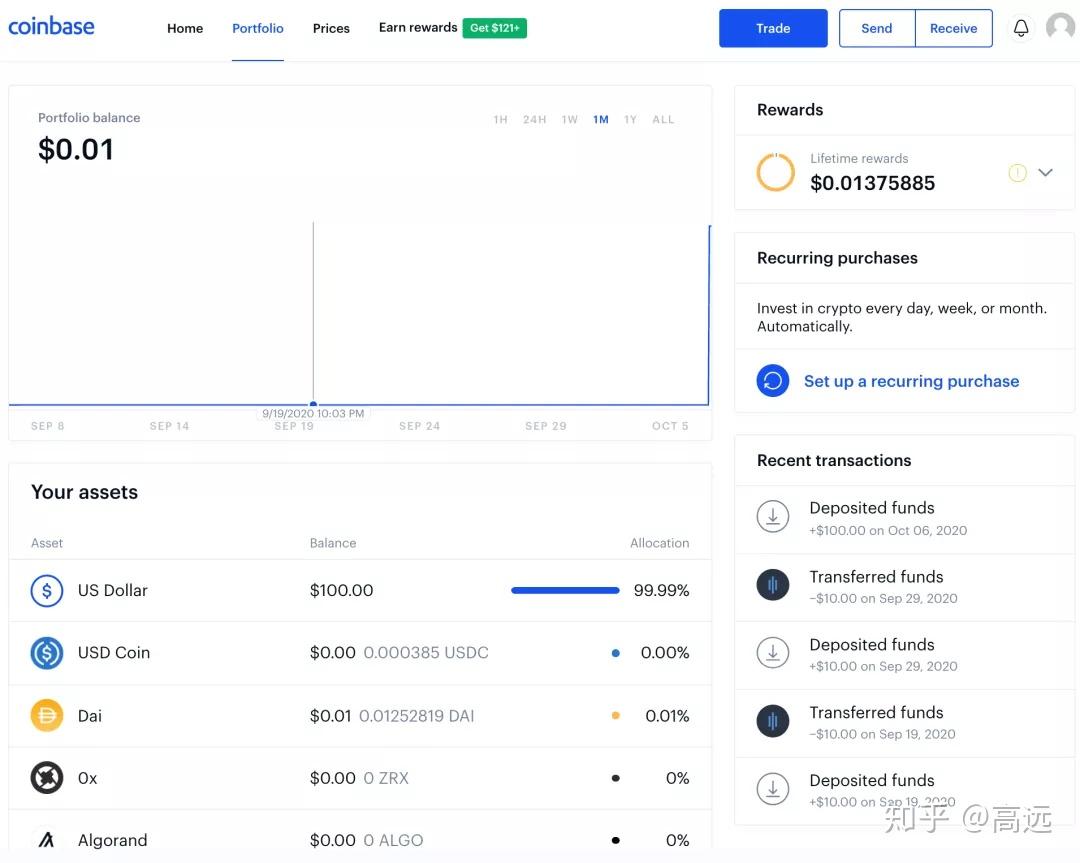Click the Algorand black allocation dot

(616, 840)
